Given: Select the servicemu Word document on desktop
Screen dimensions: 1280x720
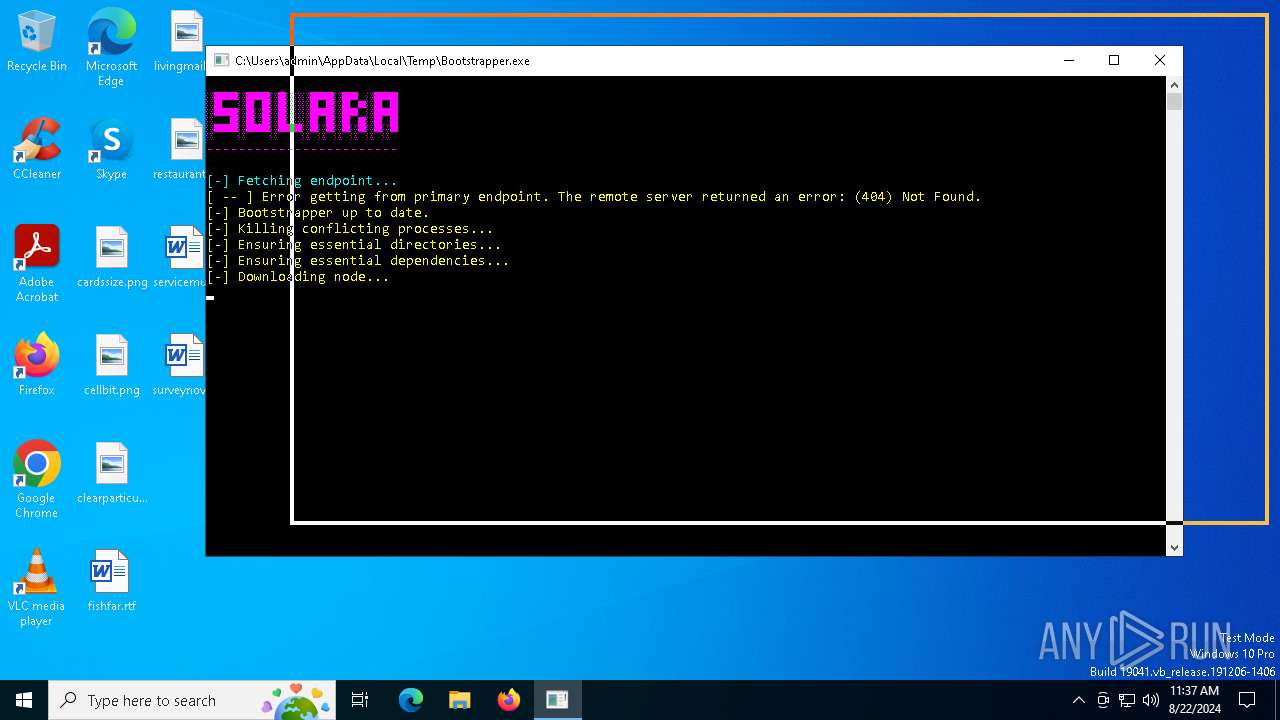Looking at the screenshot, I should (180, 257).
